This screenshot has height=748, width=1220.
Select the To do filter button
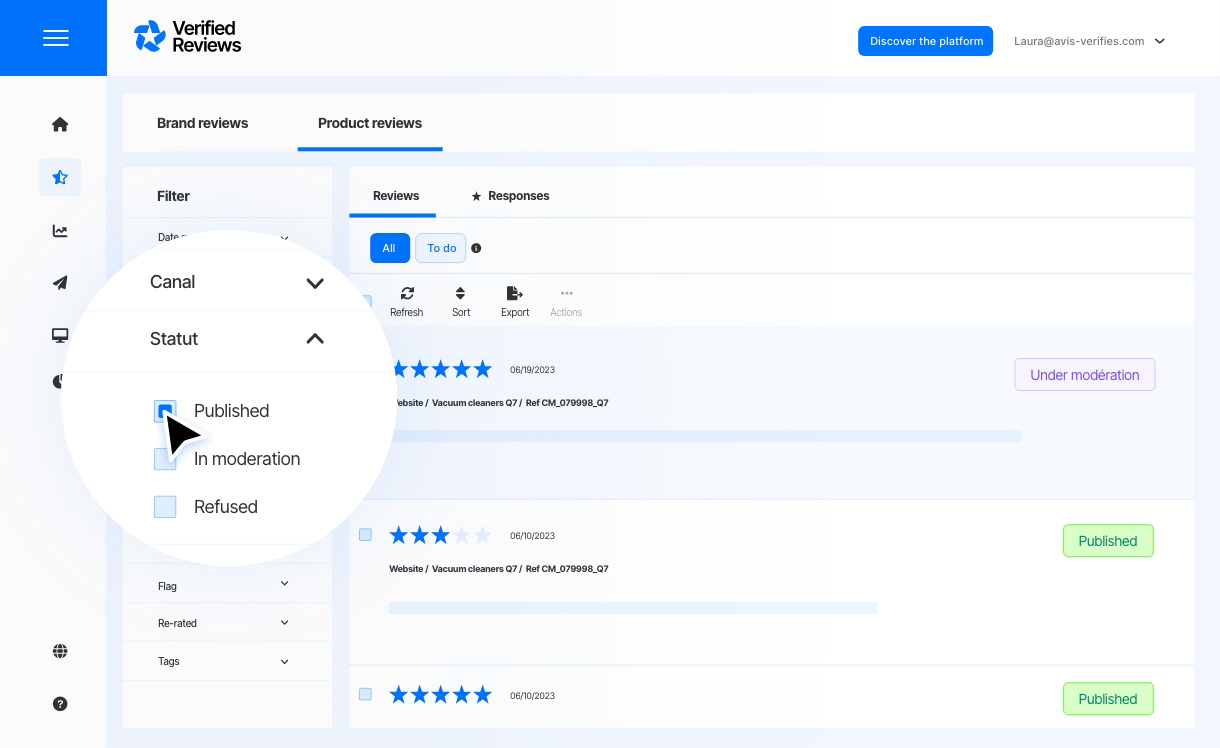coord(441,248)
